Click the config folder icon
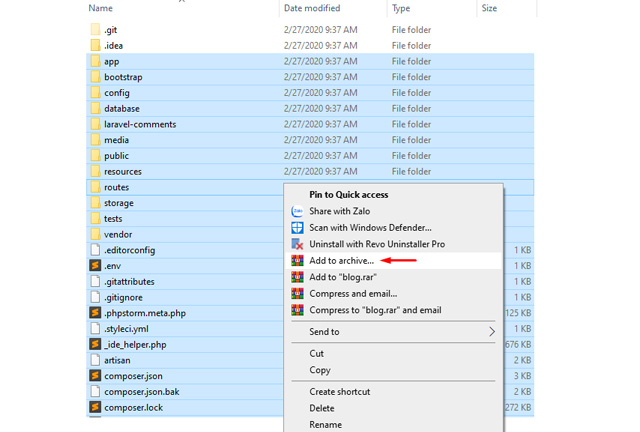Viewport: 640px width, 432px height. tap(95, 93)
